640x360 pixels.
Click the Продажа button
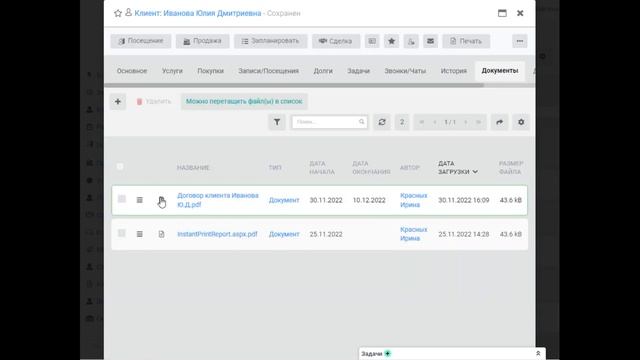pos(202,41)
